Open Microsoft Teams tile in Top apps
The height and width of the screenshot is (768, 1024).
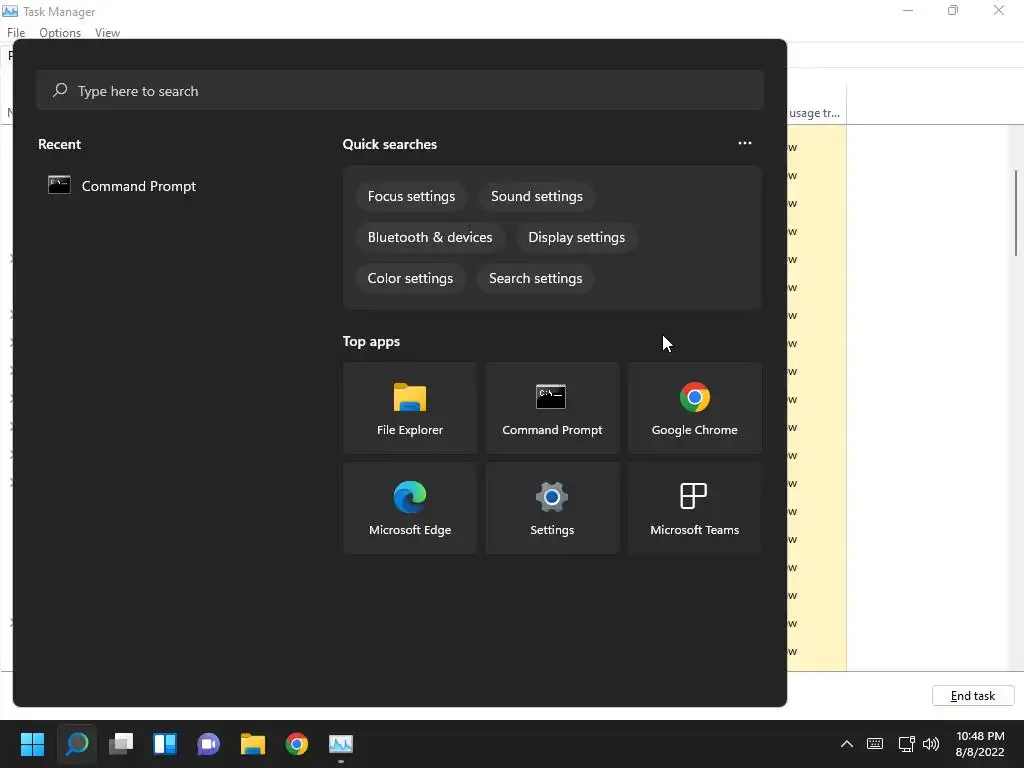click(x=694, y=508)
